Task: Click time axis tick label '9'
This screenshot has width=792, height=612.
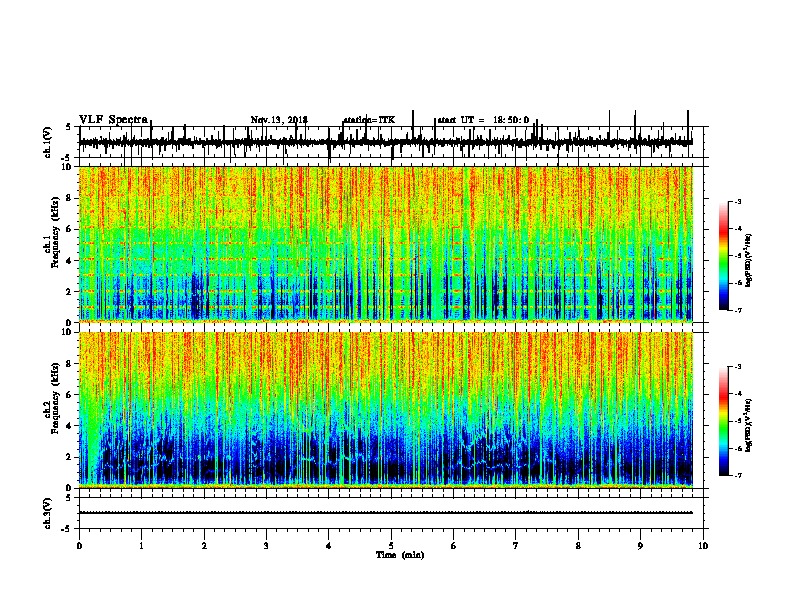Action: click(x=640, y=545)
